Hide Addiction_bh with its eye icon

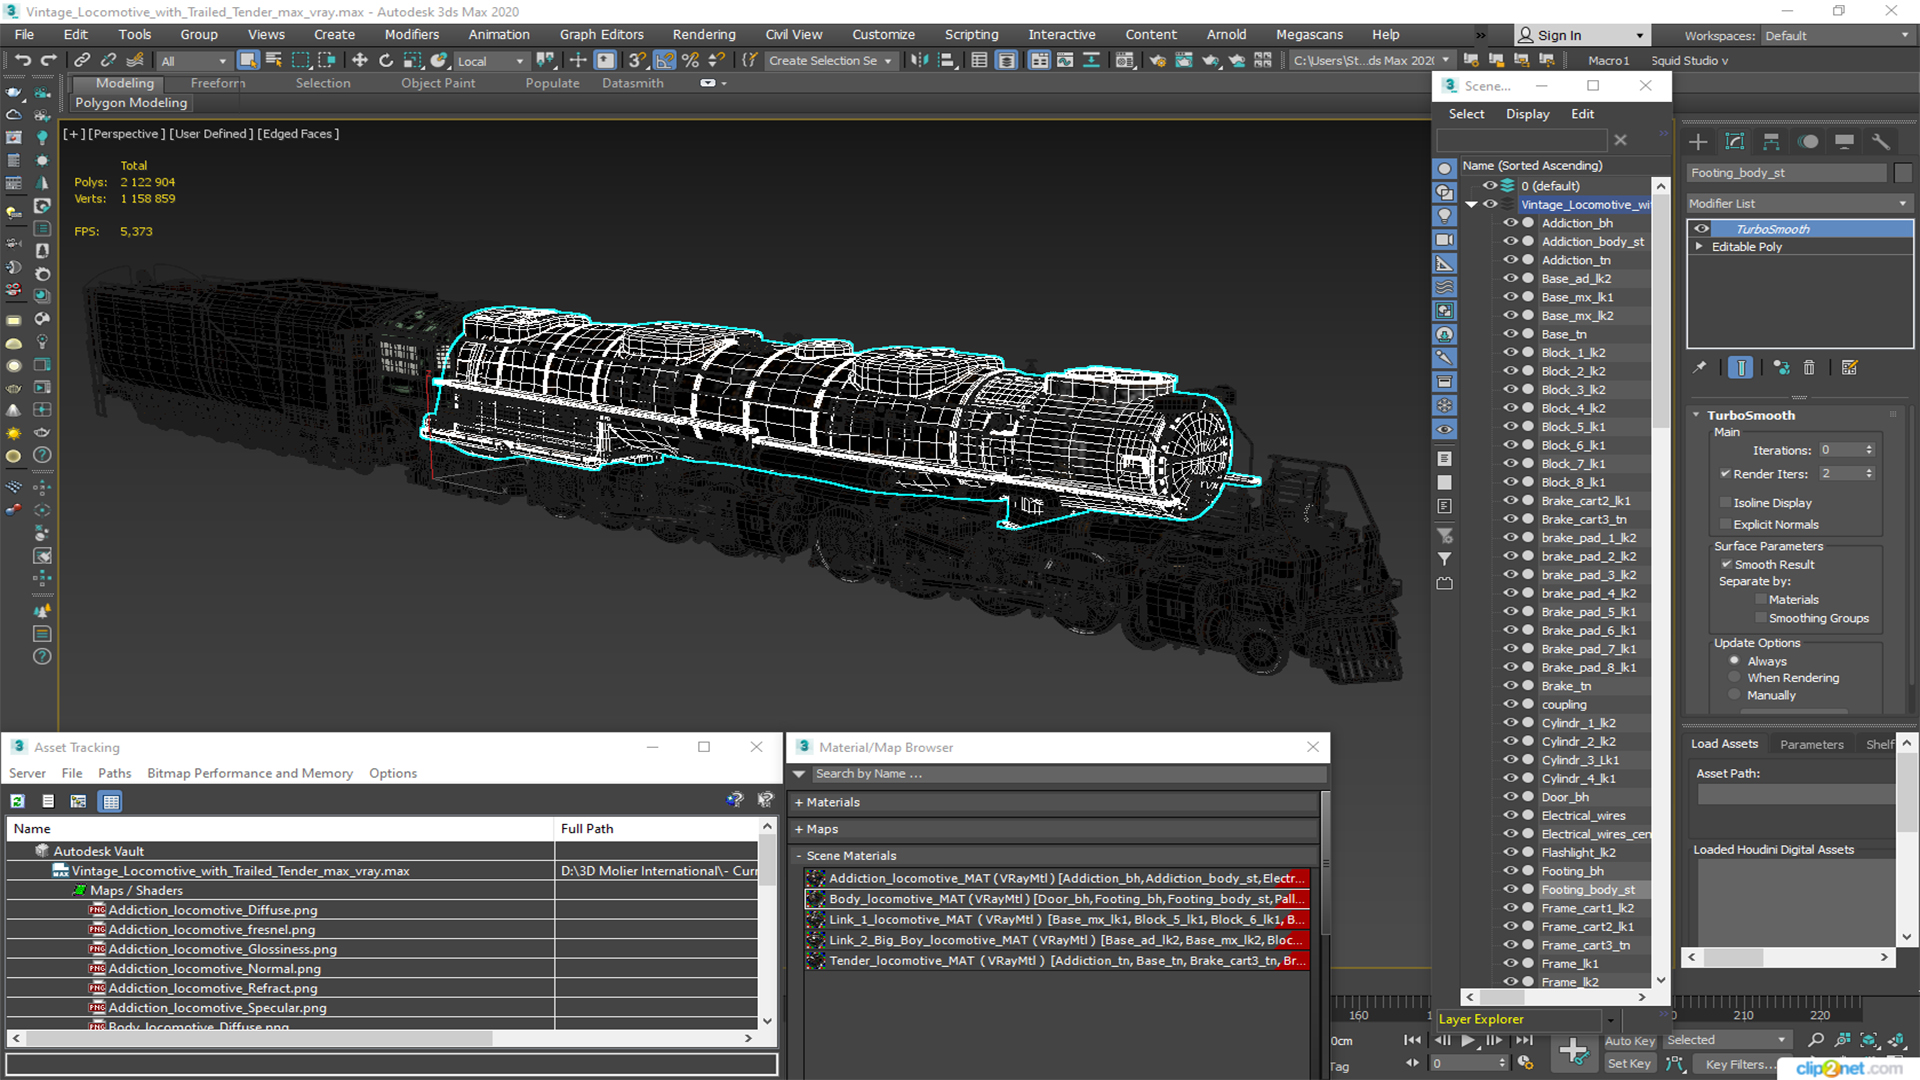1510,223
